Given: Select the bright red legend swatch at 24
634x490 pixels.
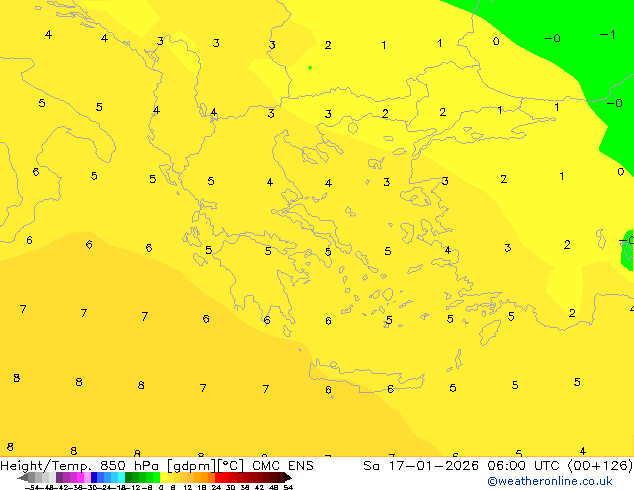Looking at the screenshot, I should (218, 477).
